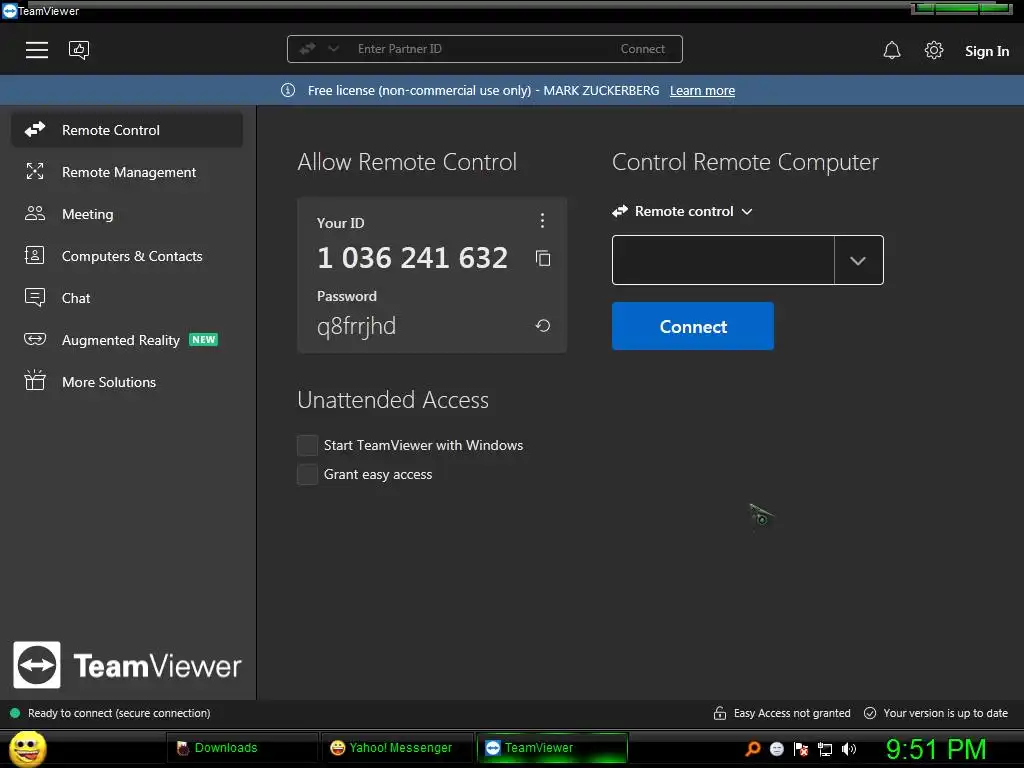Enable Start TeamViewer with Windows checkbox
Image resolution: width=1024 pixels, height=768 pixels.
click(x=308, y=445)
